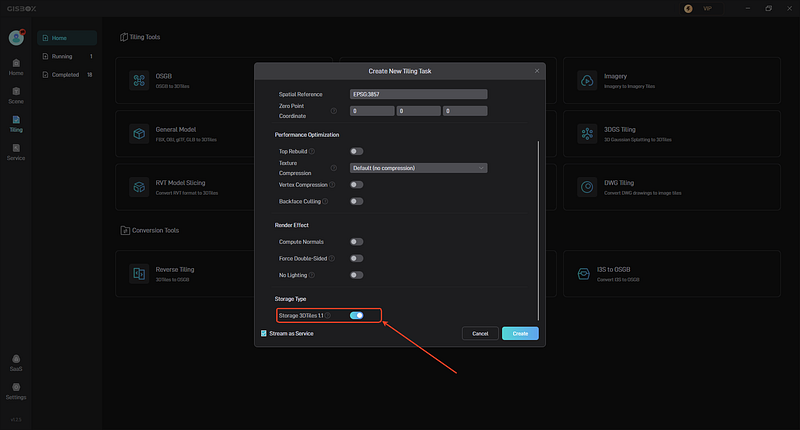Click the Cancel button

pyautogui.click(x=480, y=333)
